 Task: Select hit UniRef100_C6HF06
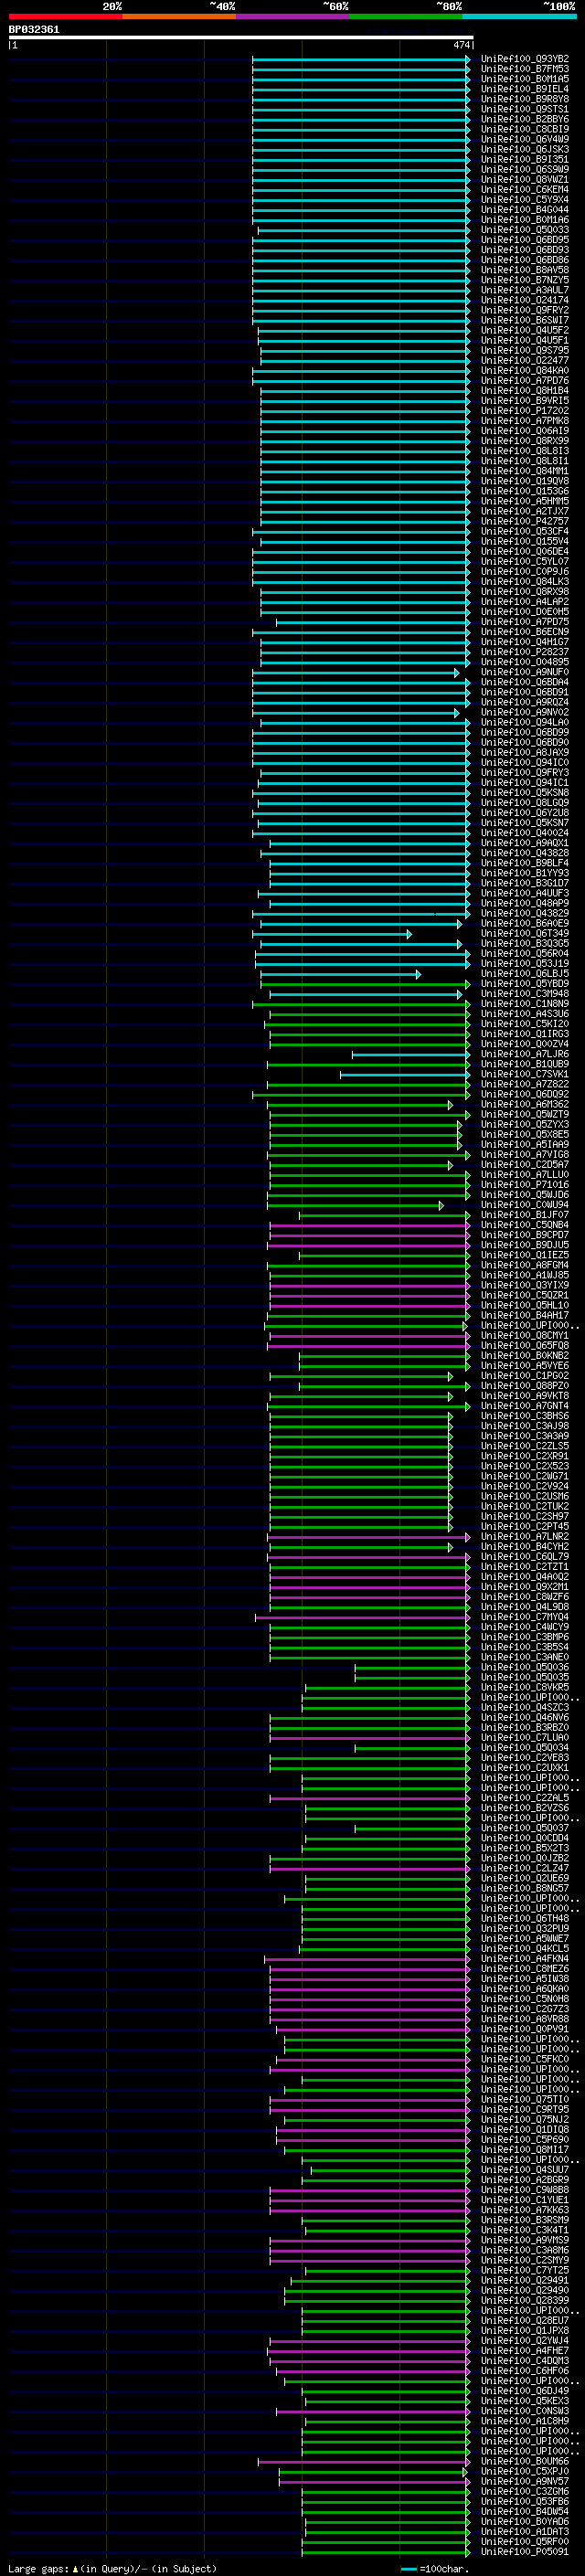pyautogui.click(x=524, y=2371)
